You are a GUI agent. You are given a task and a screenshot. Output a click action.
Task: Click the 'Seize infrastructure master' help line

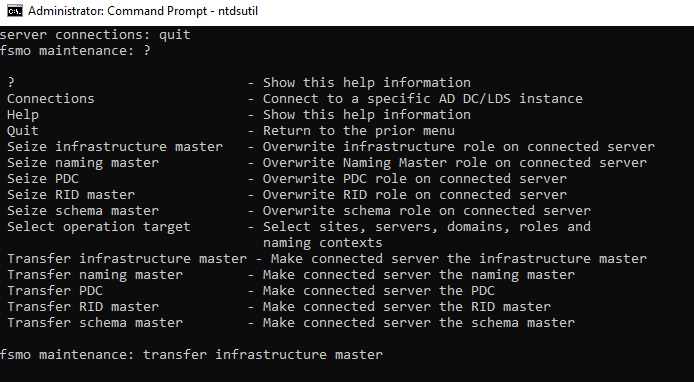coord(331,147)
